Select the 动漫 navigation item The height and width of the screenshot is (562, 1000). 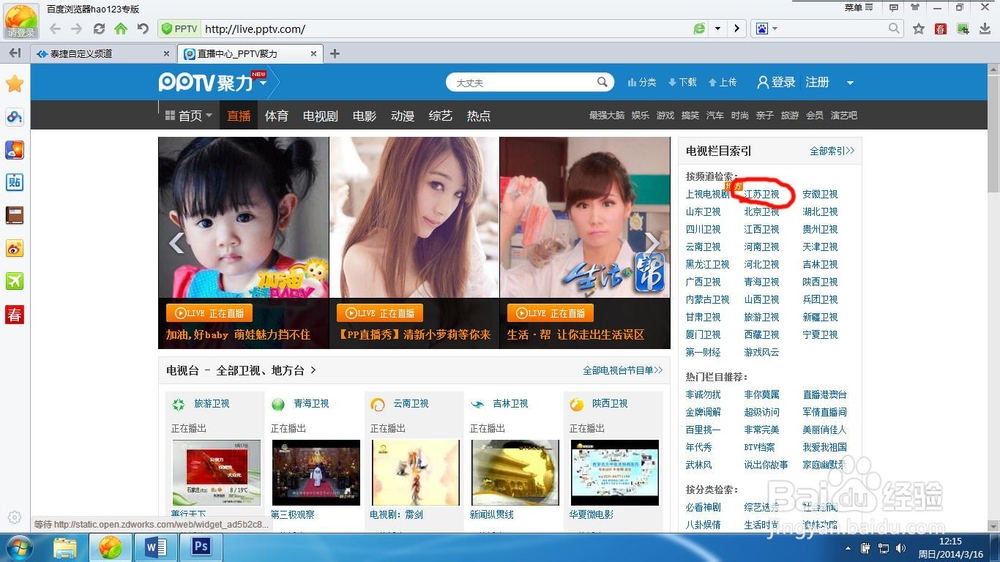tap(402, 115)
